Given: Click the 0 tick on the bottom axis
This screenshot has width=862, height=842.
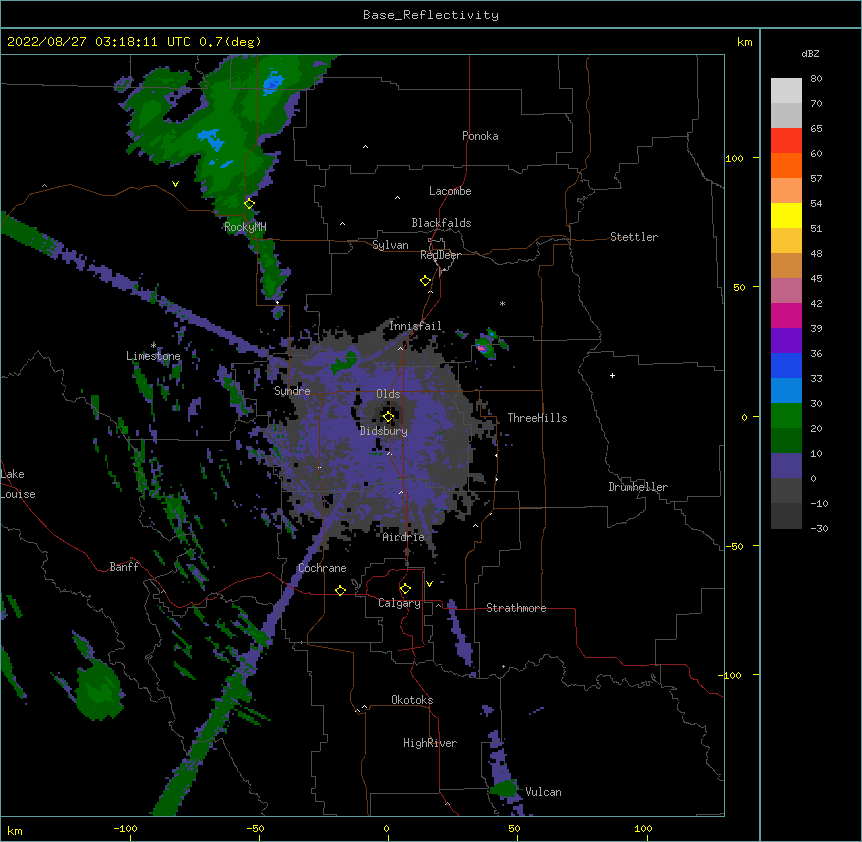Looking at the screenshot, I should point(386,828).
